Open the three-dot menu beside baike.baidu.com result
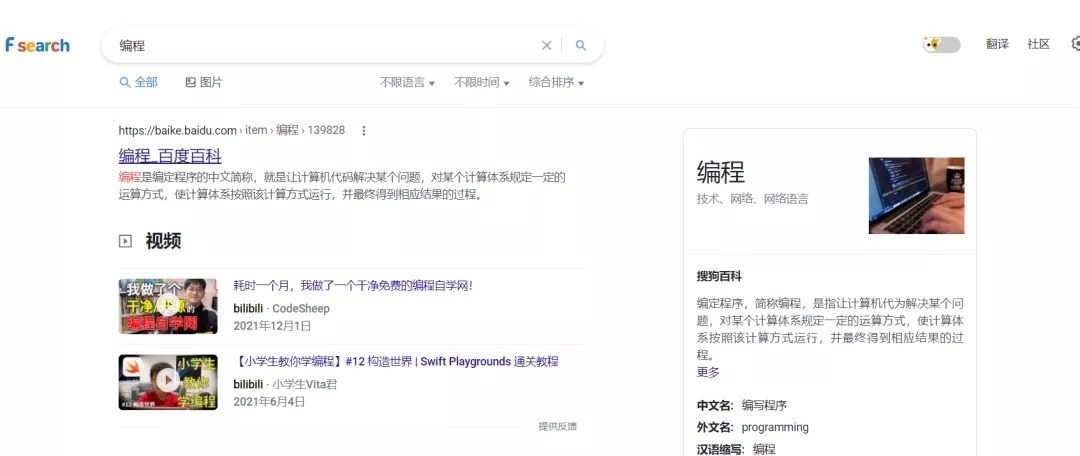 pos(364,130)
